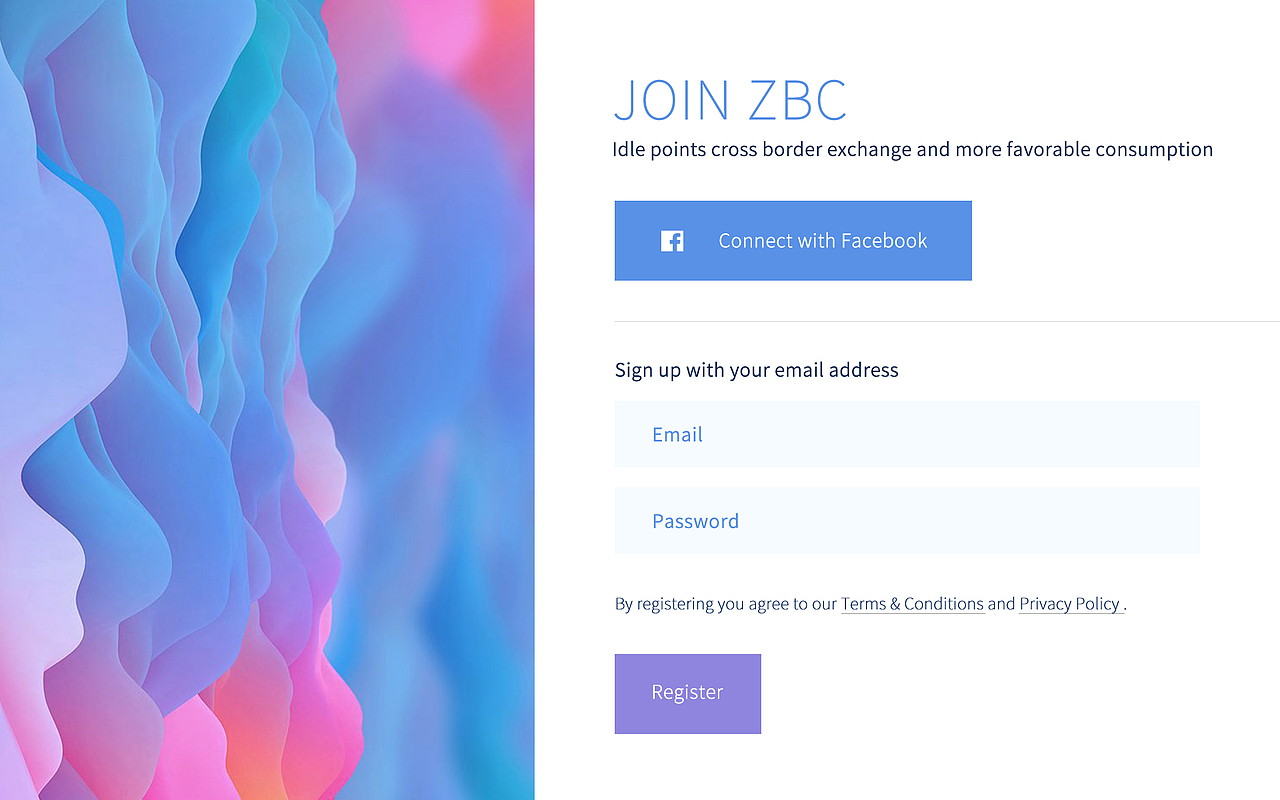This screenshot has height=800, width=1280.
Task: Click the abstract wave artwork panel
Action: point(267,400)
